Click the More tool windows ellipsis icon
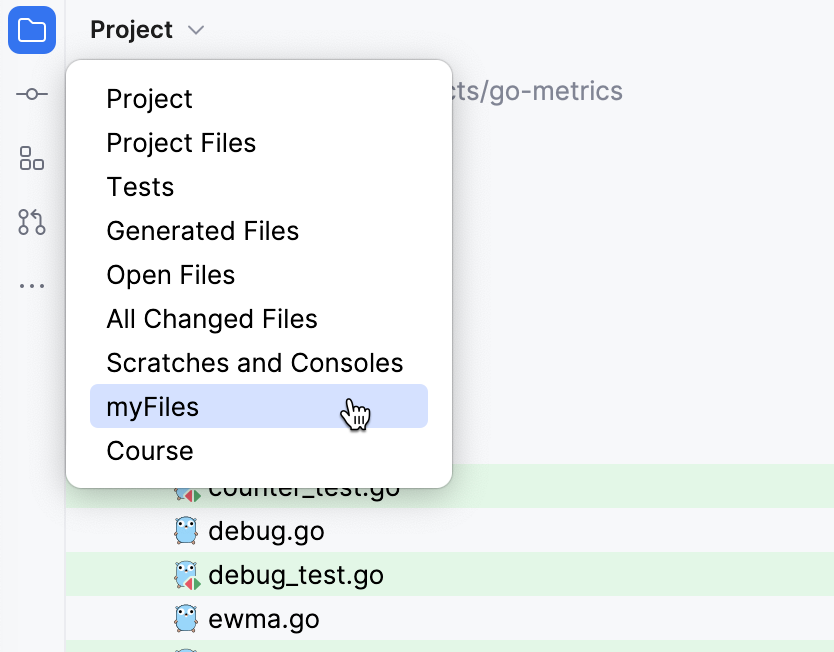Screen dimensions: 834x652 [x=32, y=285]
